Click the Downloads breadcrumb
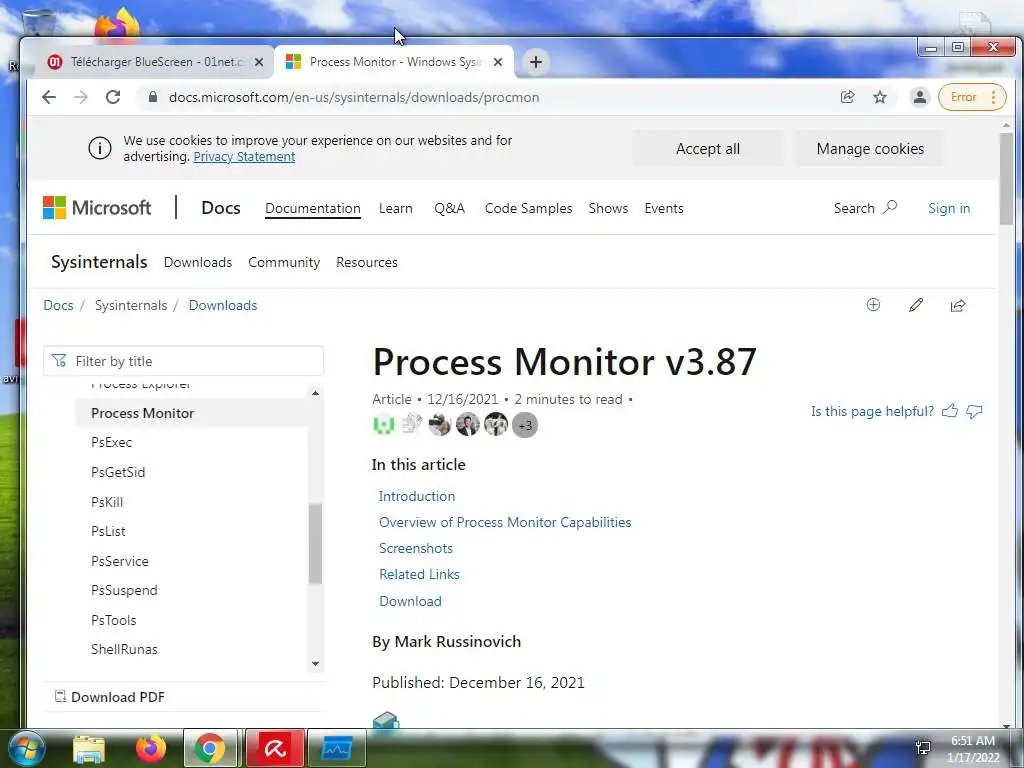This screenshot has width=1024, height=768. pos(223,305)
